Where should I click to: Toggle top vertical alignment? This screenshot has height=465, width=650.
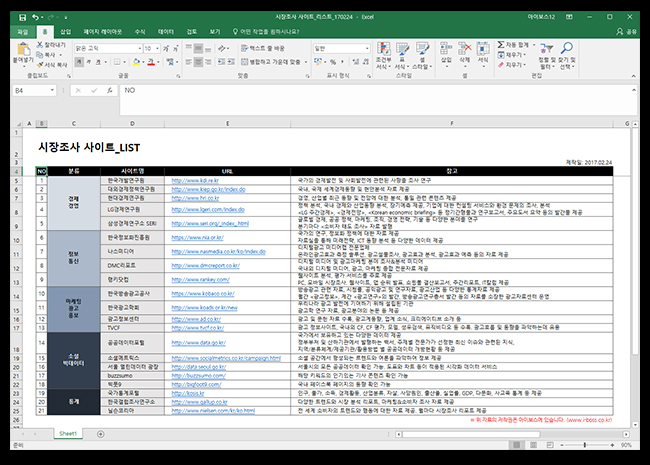tap(189, 48)
